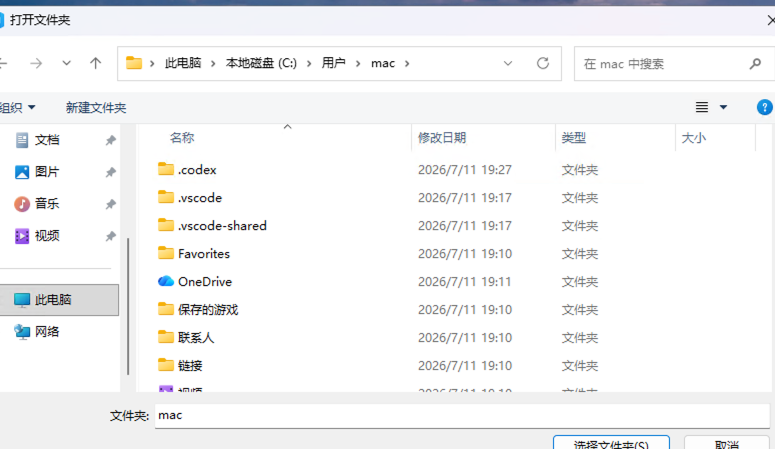Click the pin icon beside 图片

[111, 172]
